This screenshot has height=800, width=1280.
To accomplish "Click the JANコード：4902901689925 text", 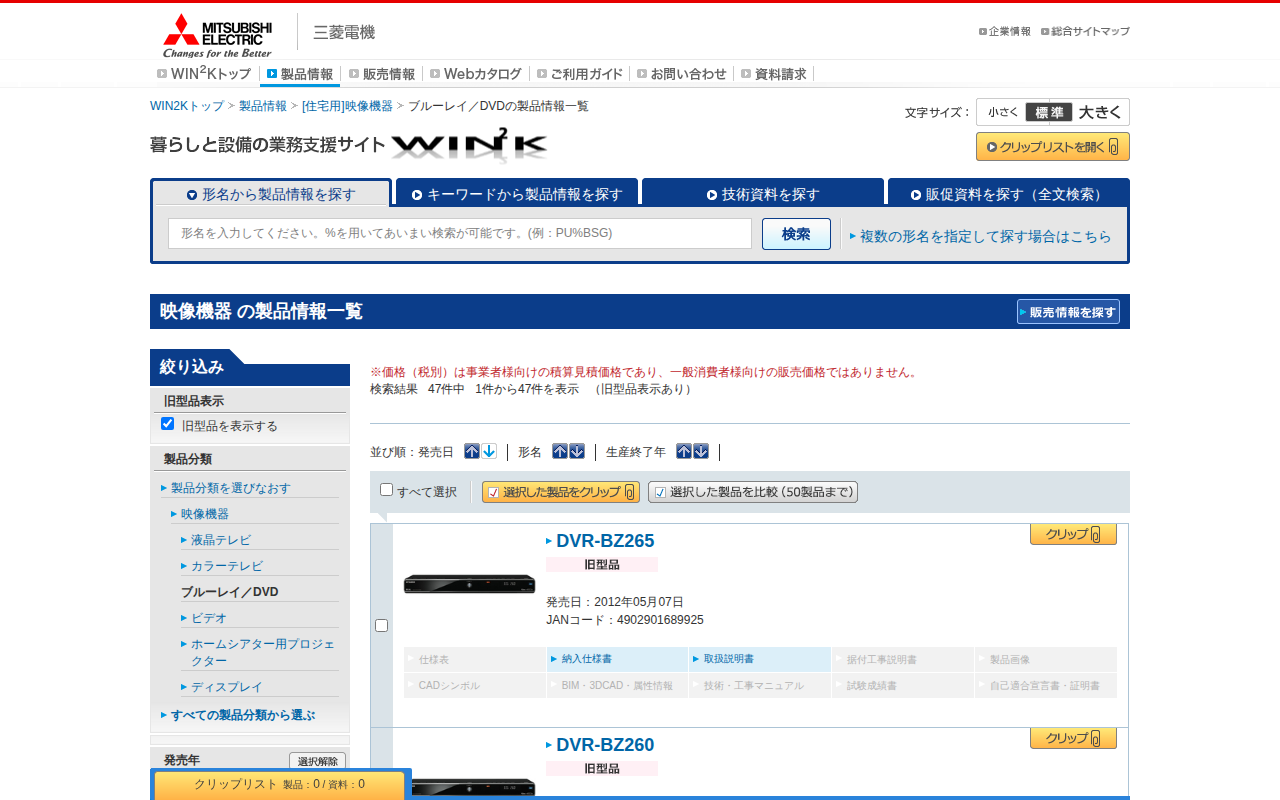I will coord(625,620).
